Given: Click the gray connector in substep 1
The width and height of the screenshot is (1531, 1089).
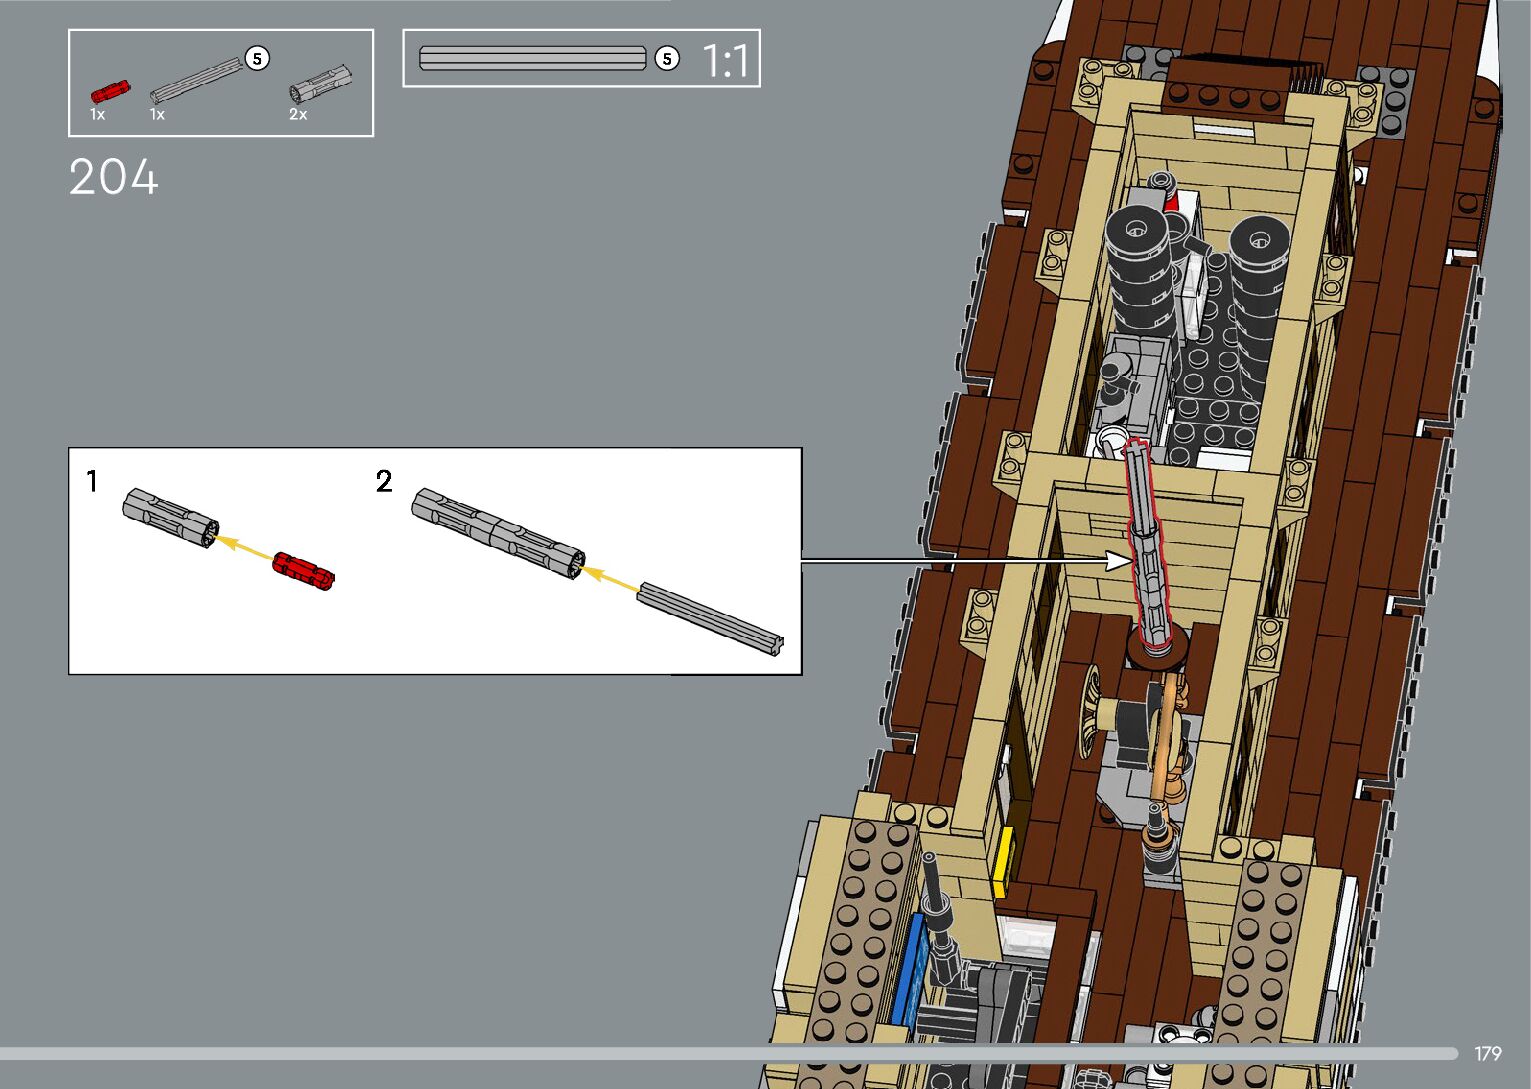Looking at the screenshot, I should click(x=171, y=517).
